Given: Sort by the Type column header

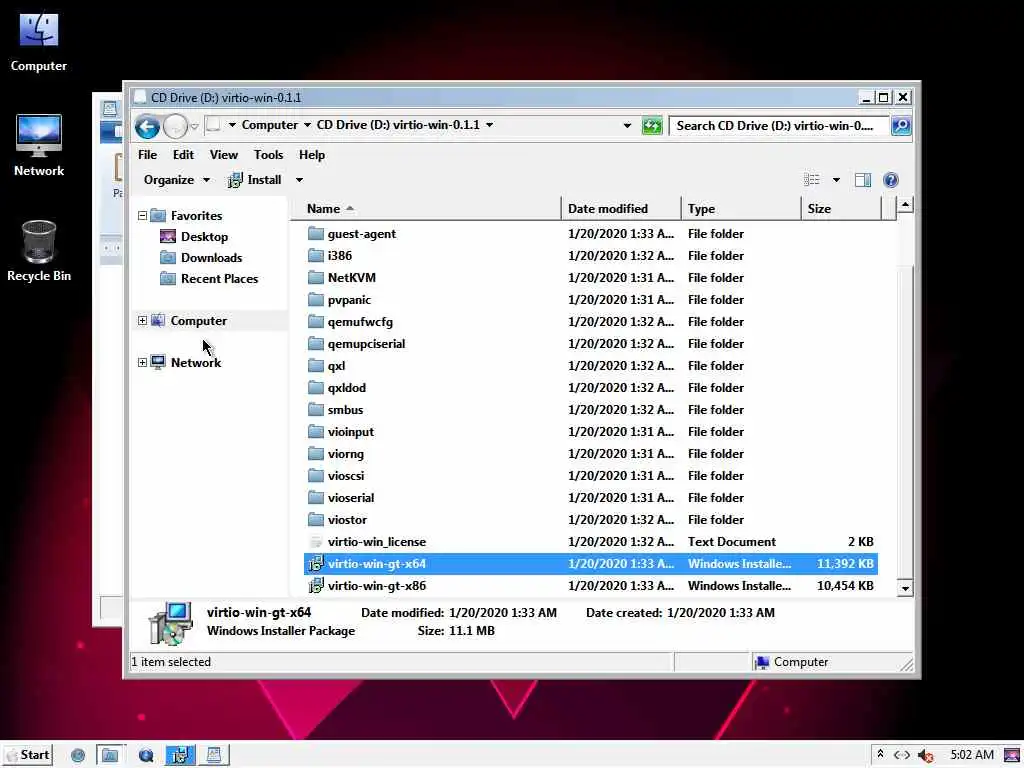Looking at the screenshot, I should pyautogui.click(x=741, y=209).
